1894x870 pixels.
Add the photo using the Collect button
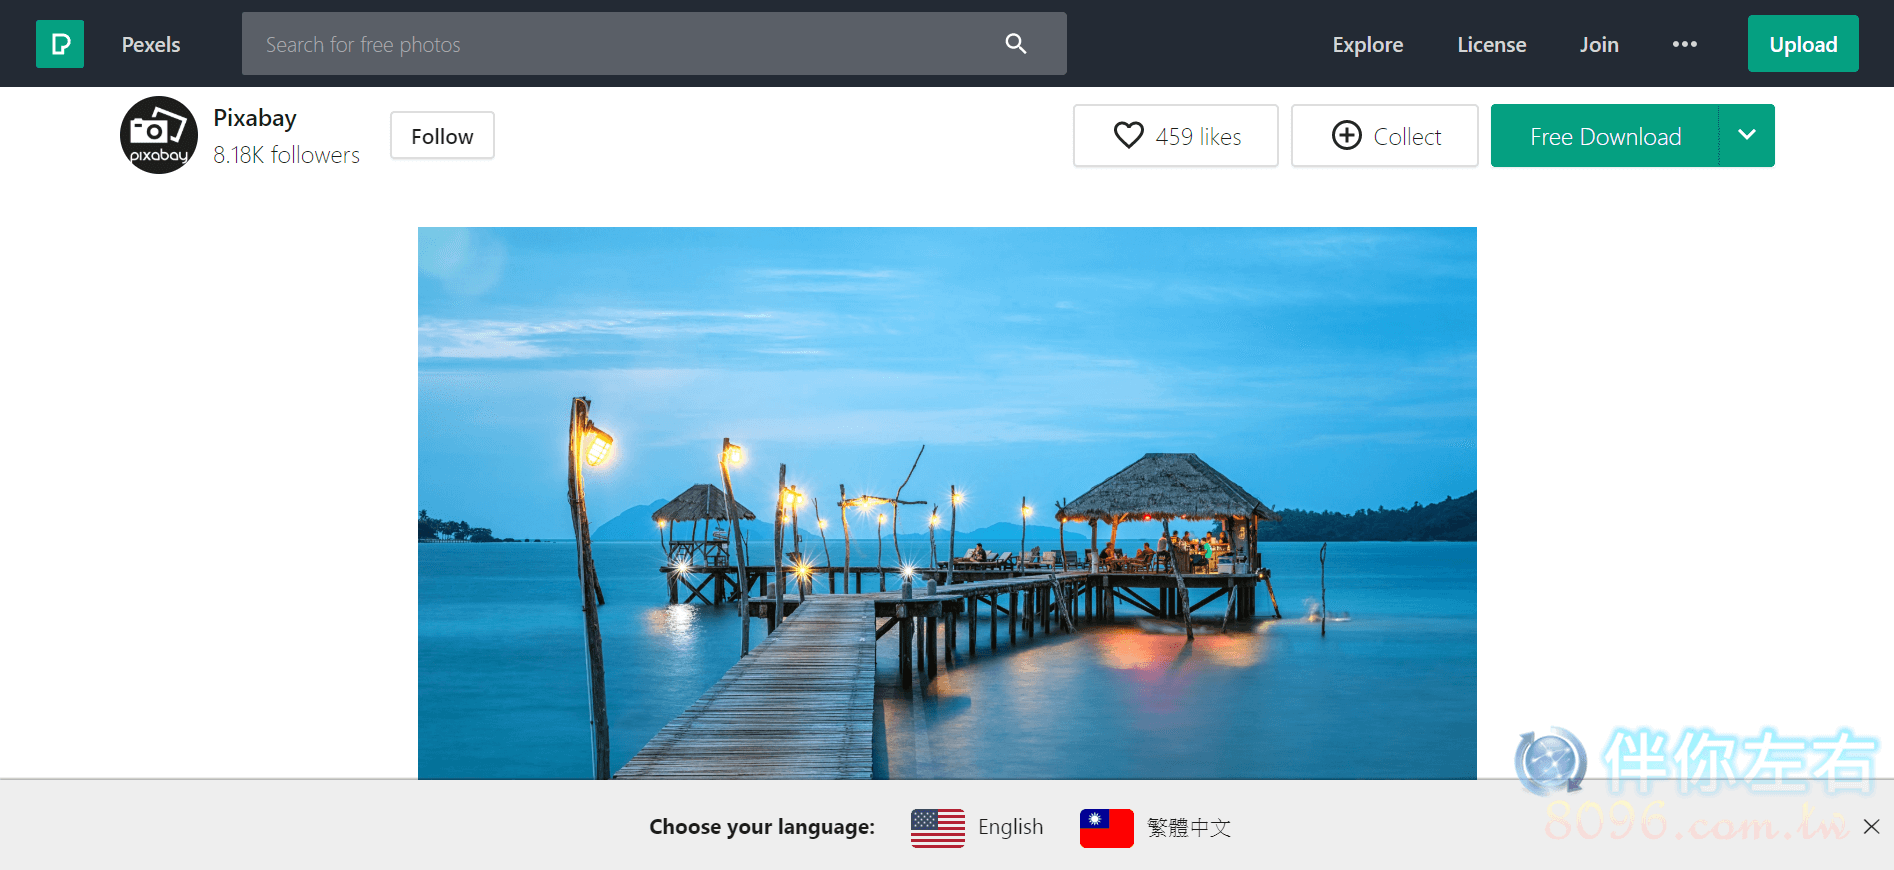coord(1385,136)
